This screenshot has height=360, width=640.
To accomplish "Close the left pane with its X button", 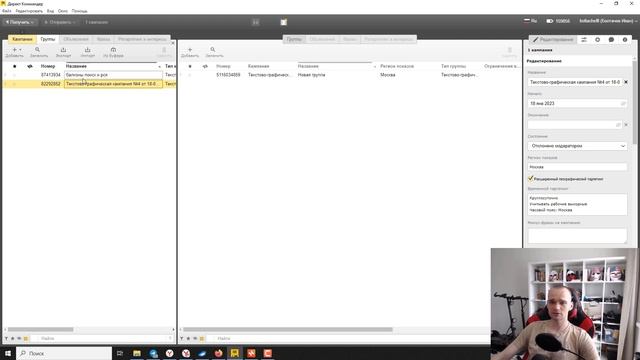I will point(173,43).
